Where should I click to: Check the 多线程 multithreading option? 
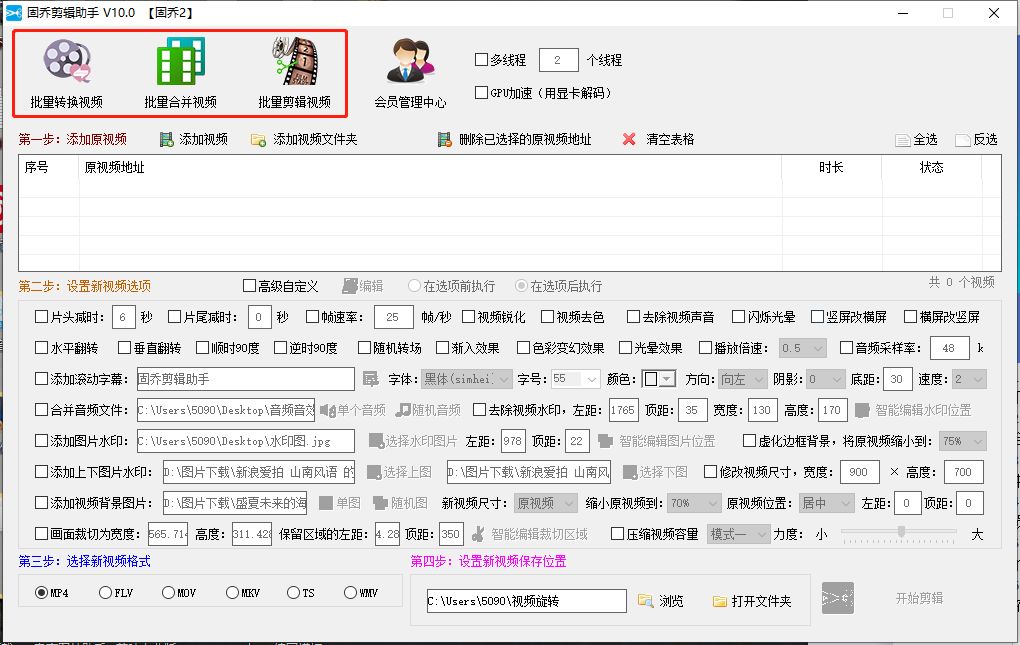tap(481, 59)
